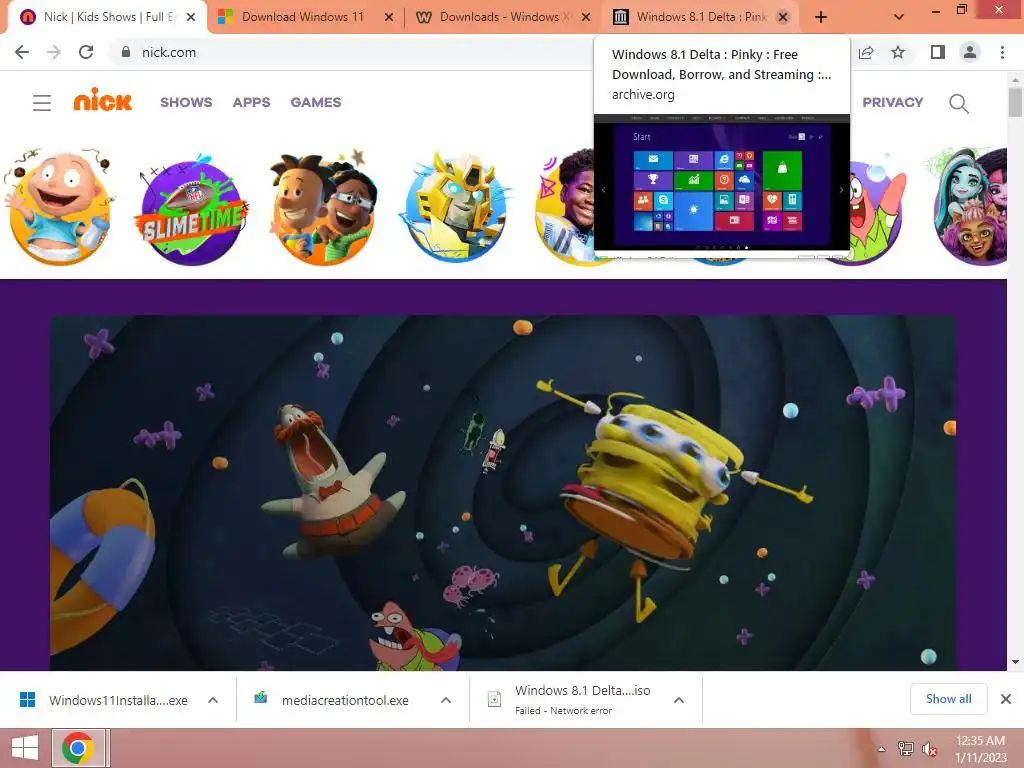This screenshot has height=768, width=1024.
Task: Open a new tab
Action: point(821,17)
